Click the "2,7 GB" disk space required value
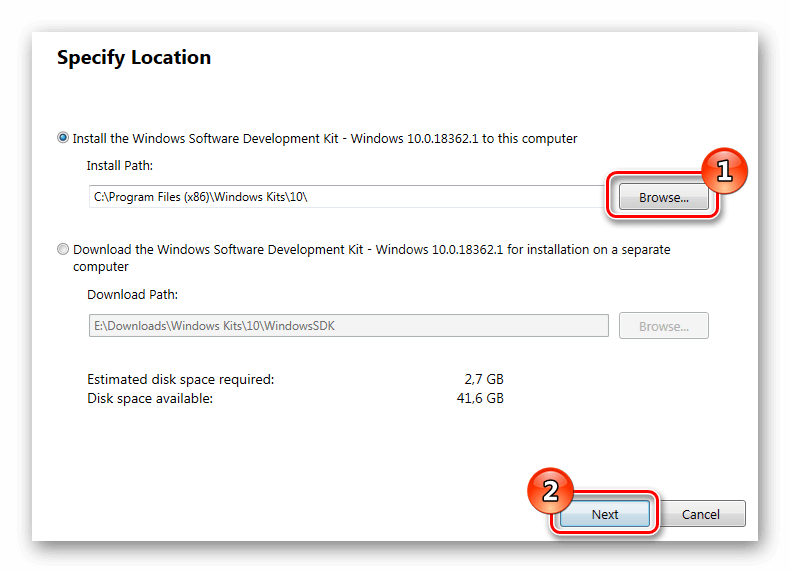Image resolution: width=790 pixels, height=573 pixels. 484,379
